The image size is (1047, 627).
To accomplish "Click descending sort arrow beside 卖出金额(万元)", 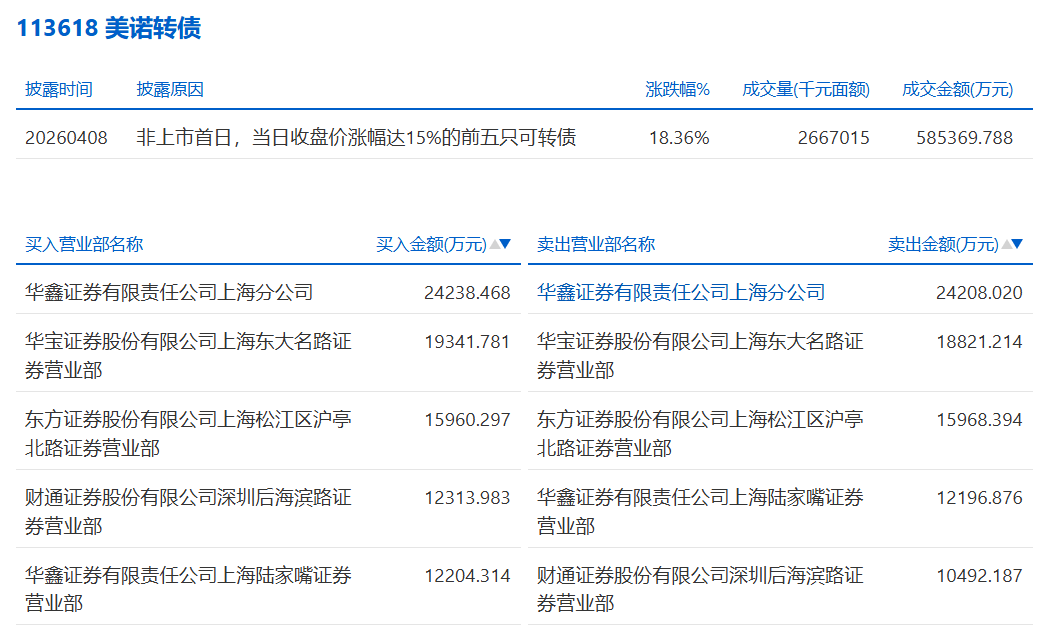I will [x=1018, y=244].
